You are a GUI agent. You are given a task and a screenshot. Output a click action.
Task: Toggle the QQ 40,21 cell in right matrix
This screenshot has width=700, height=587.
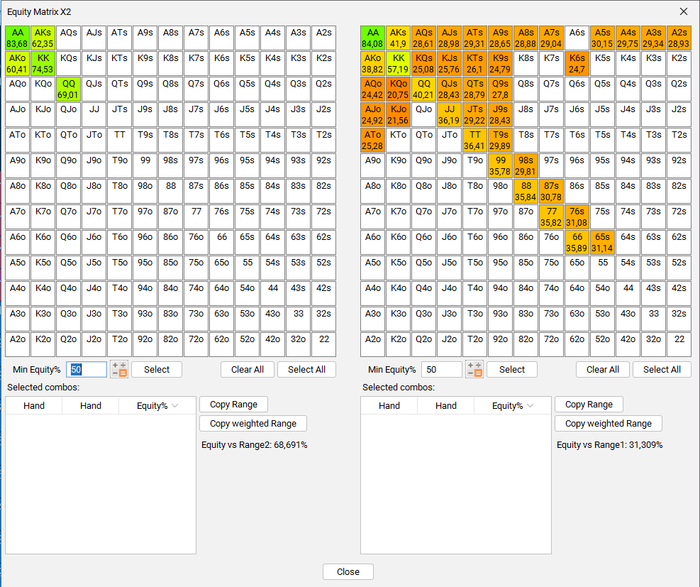click(424, 89)
